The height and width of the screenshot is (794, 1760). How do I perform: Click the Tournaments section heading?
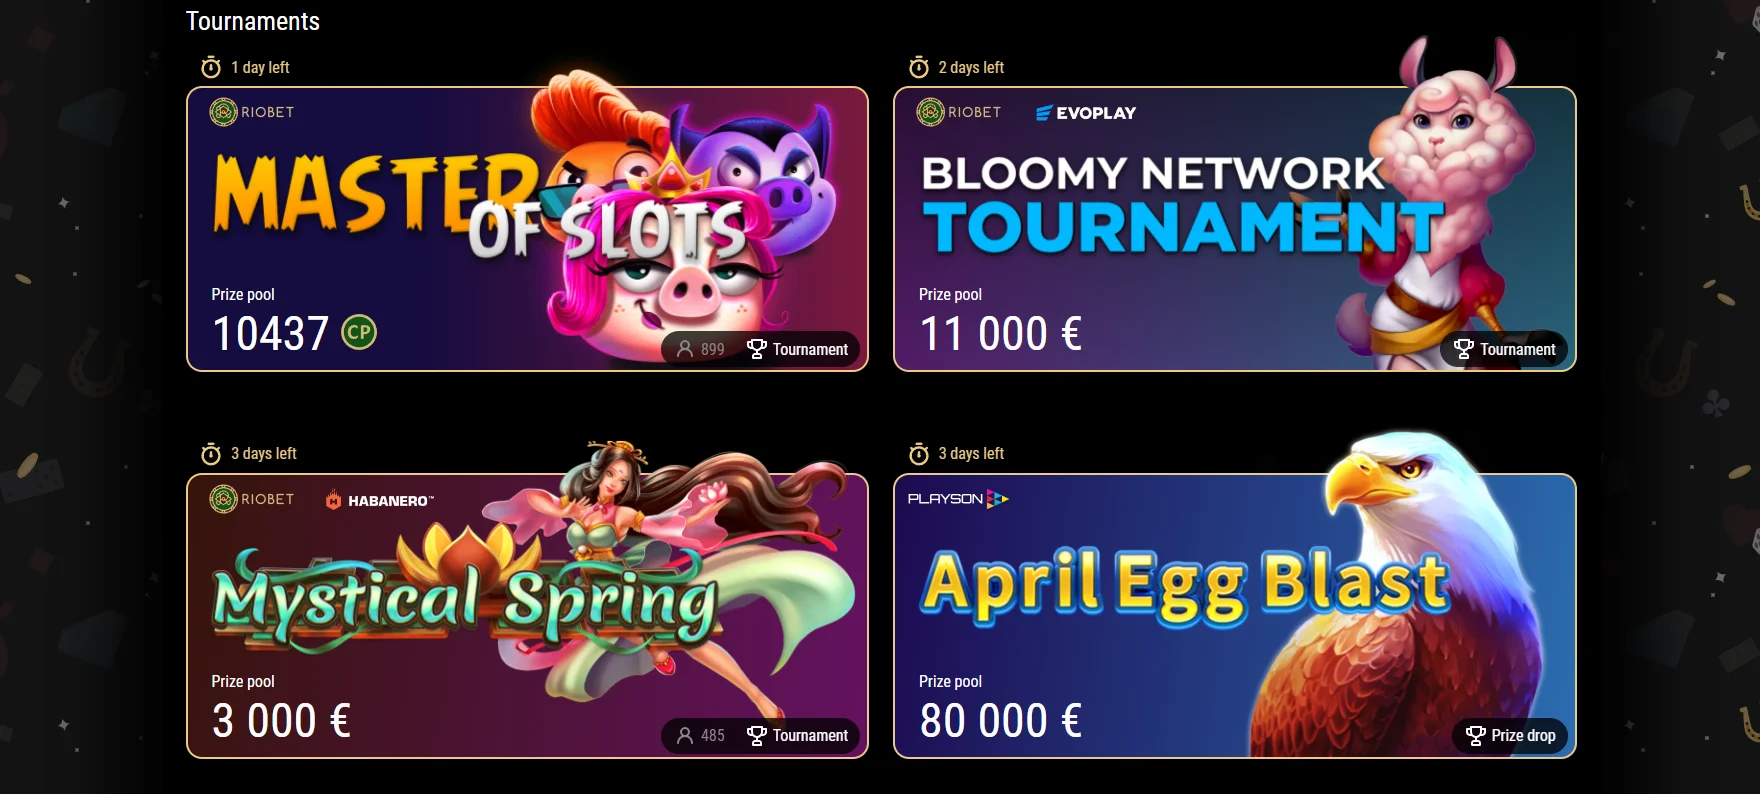[253, 21]
